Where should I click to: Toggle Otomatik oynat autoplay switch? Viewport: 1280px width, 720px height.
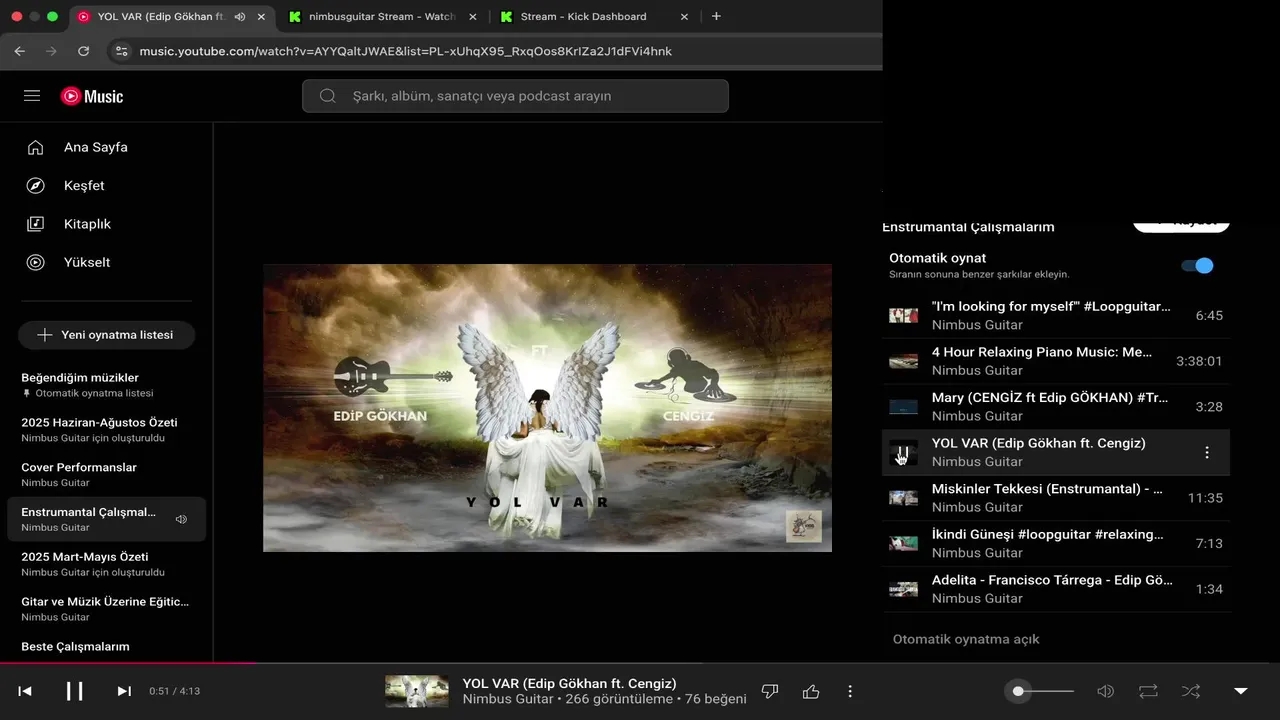click(x=1197, y=266)
